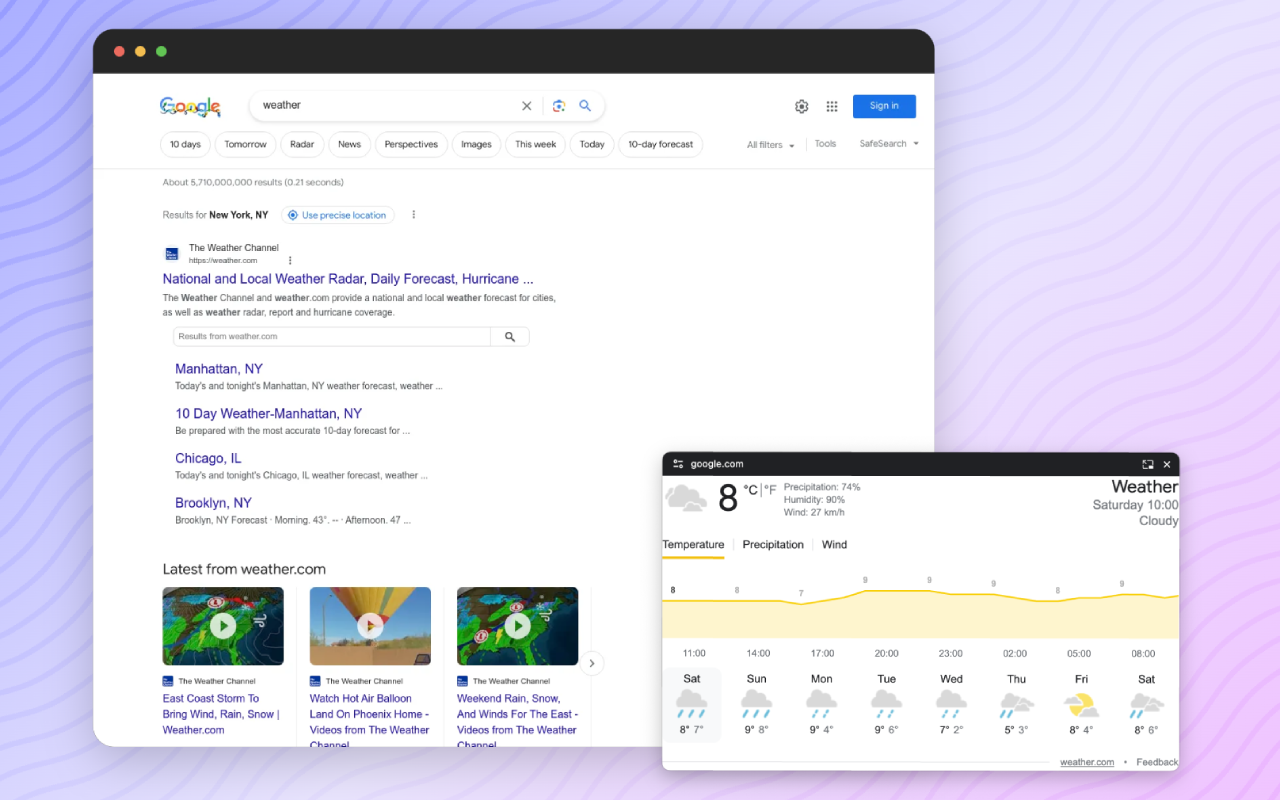Screen dimensions: 1280x800
Task: Click Use precise location
Action: 338,215
